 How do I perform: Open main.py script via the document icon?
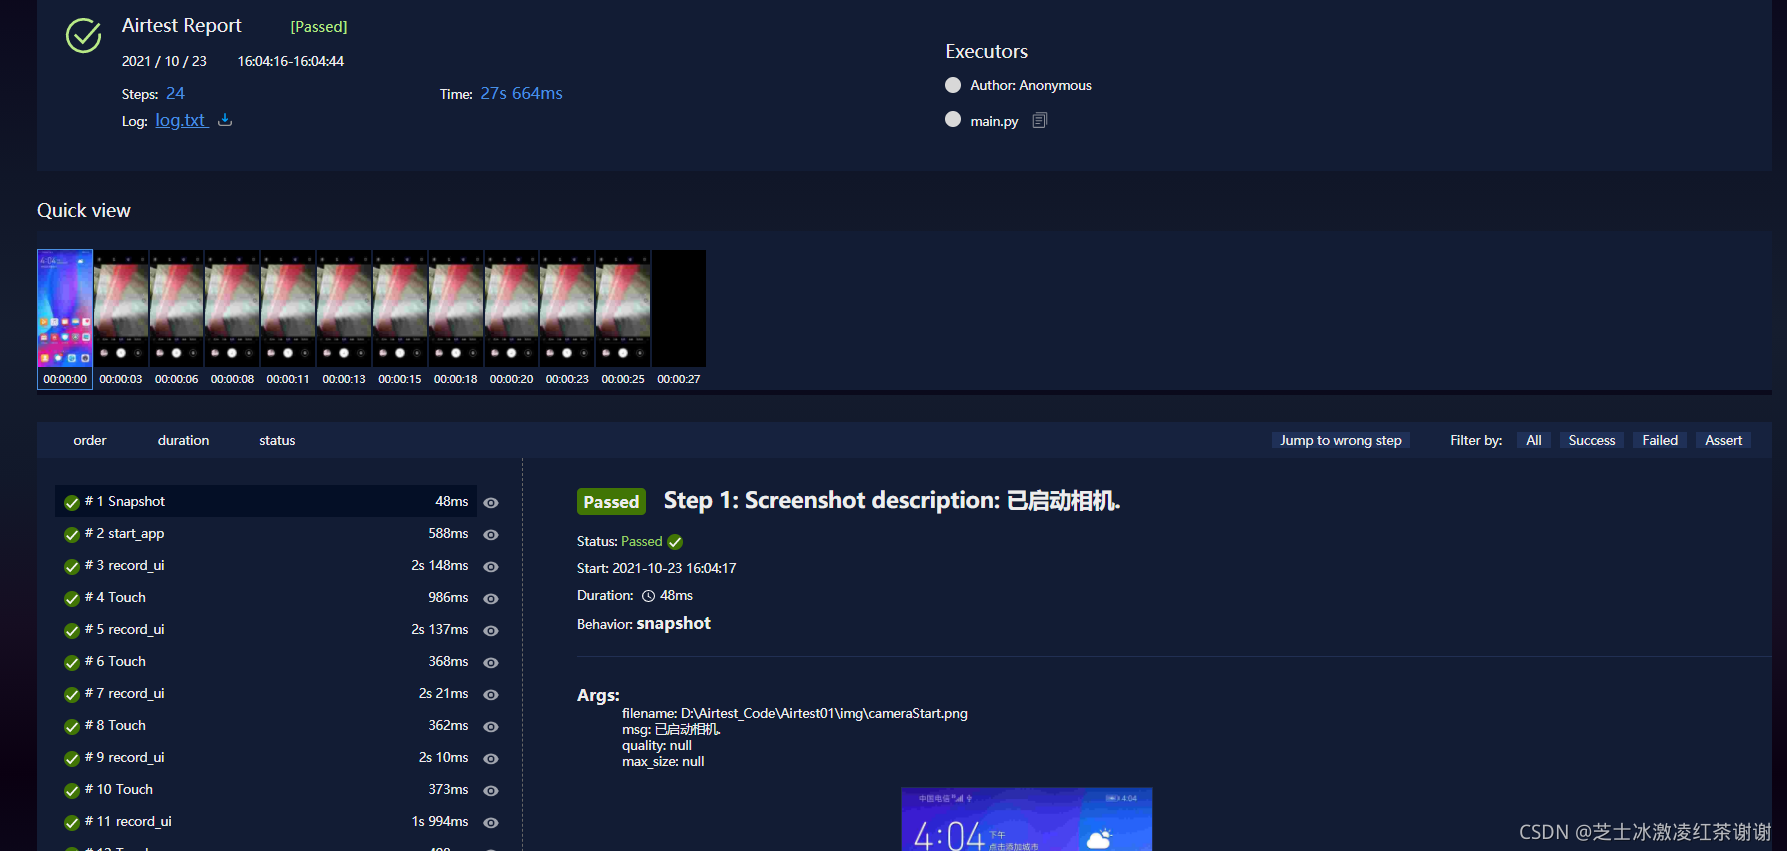tap(1040, 121)
